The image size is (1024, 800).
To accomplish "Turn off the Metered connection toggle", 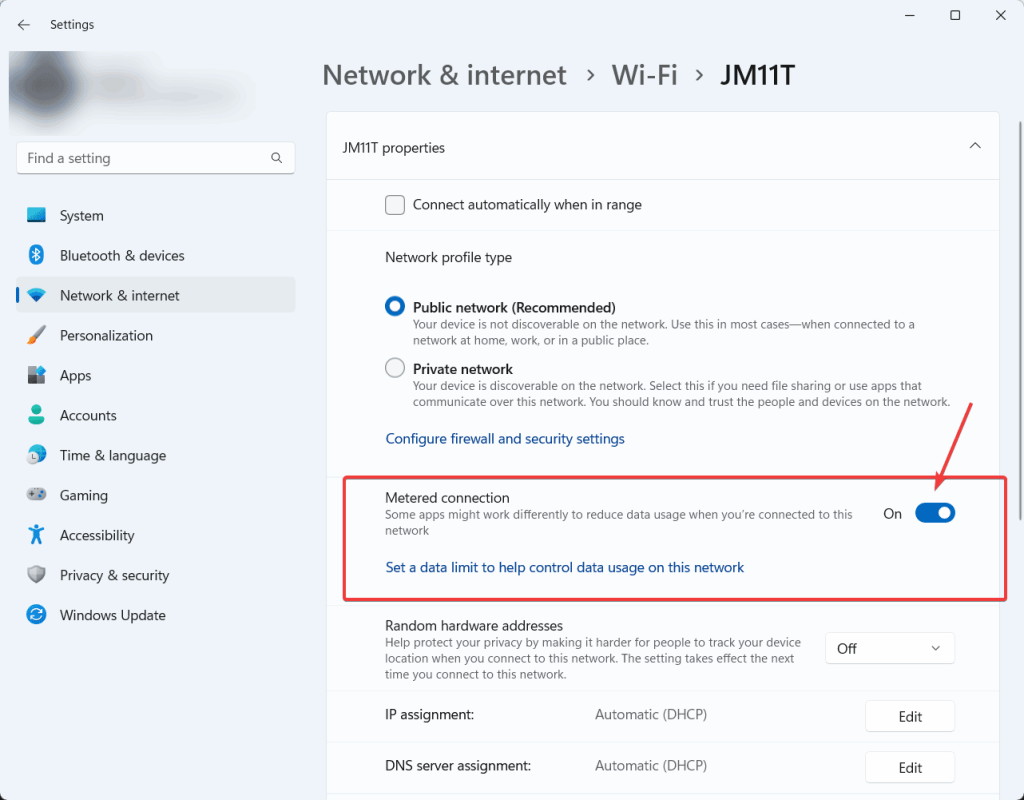I will [x=935, y=512].
